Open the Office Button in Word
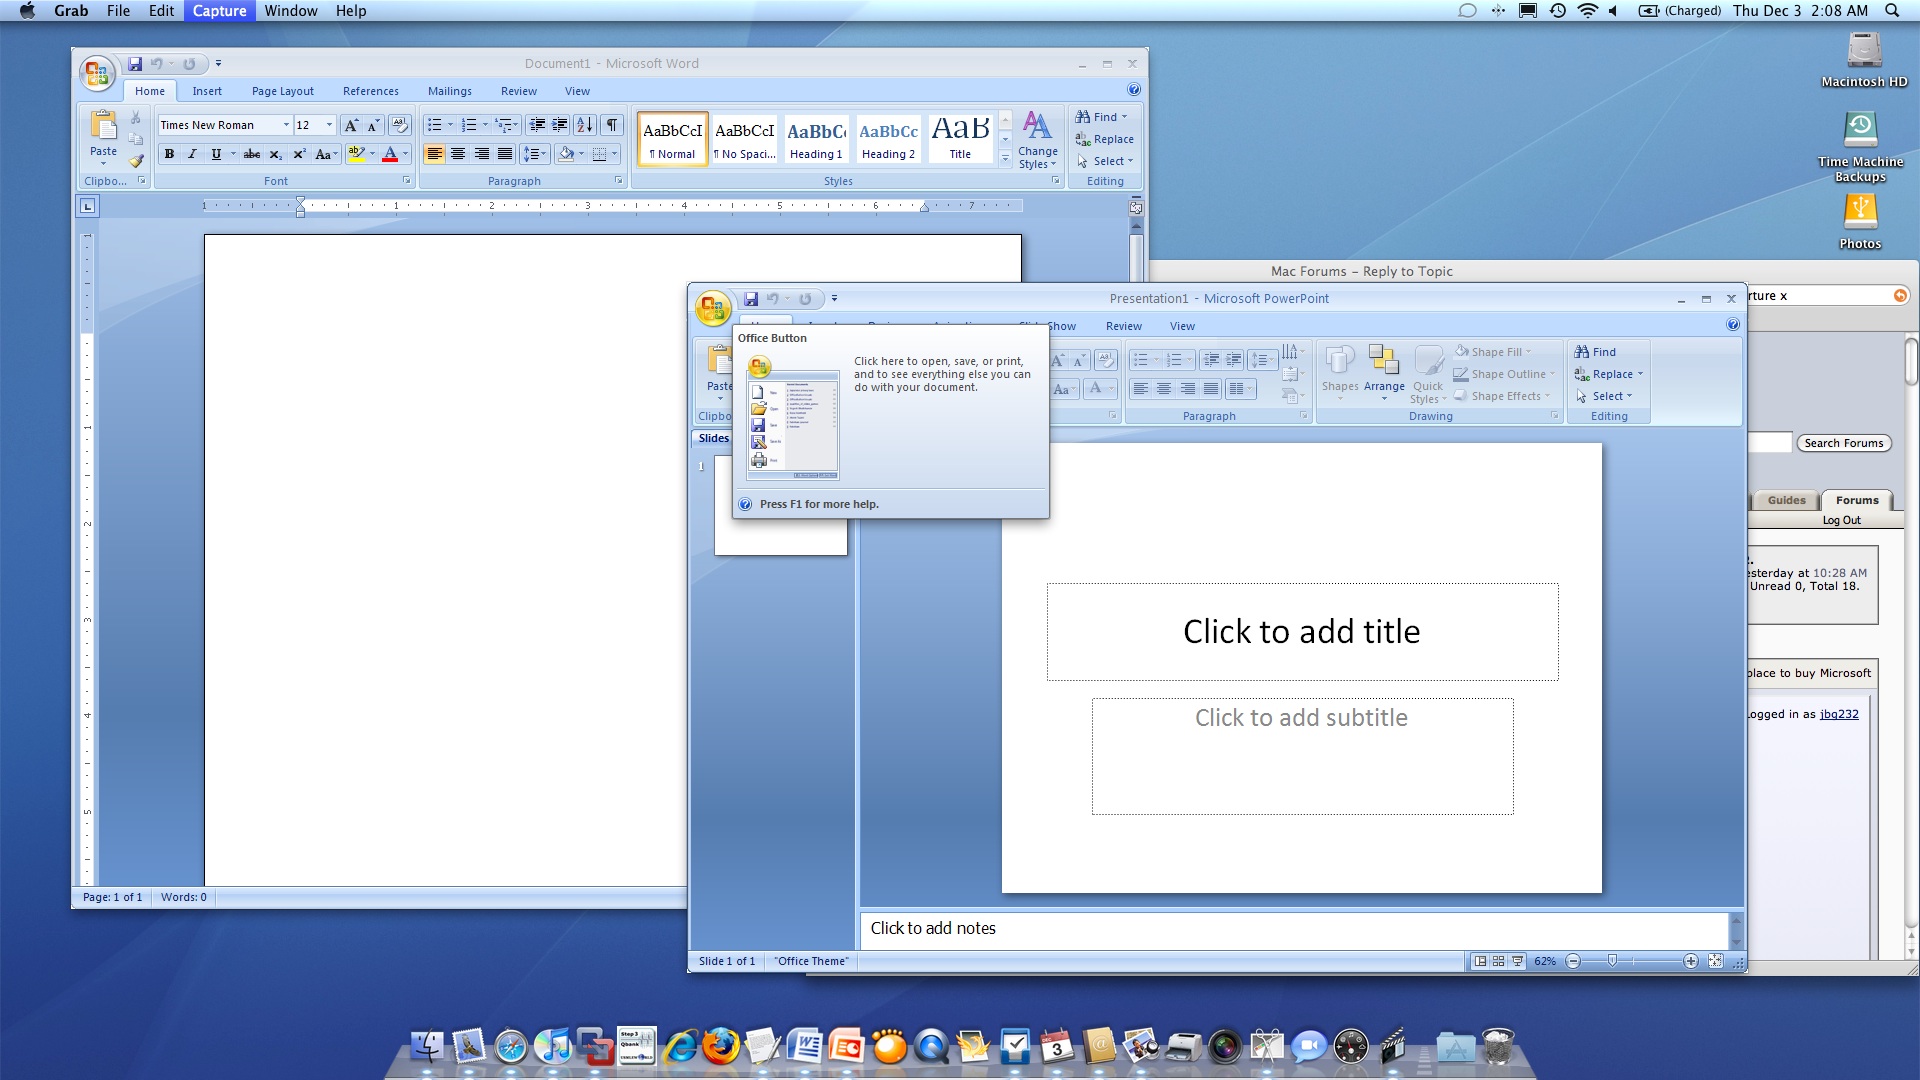This screenshot has height=1080, width=1920. (x=97, y=72)
